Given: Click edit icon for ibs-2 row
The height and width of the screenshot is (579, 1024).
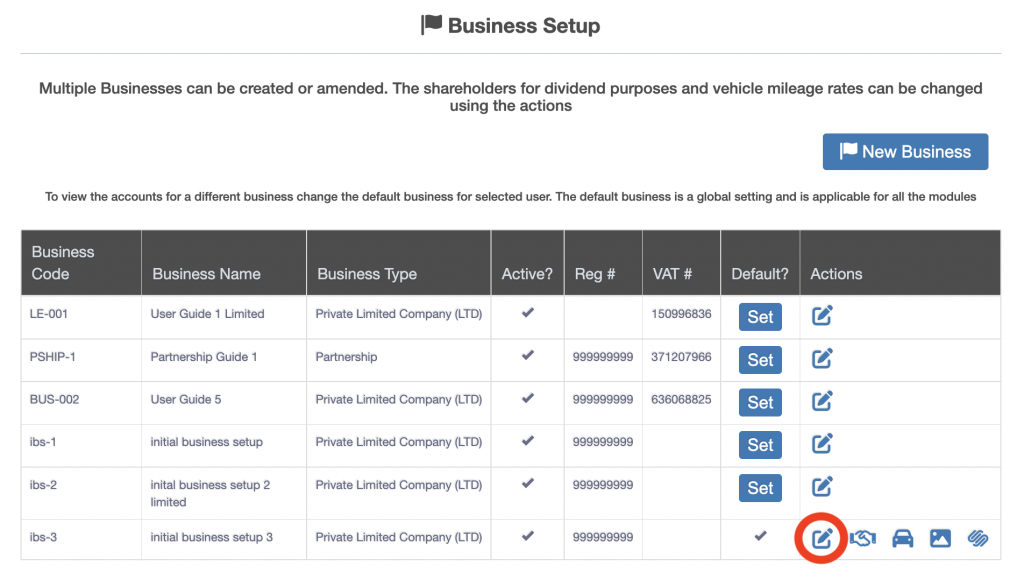Looking at the screenshot, I should click(x=822, y=487).
